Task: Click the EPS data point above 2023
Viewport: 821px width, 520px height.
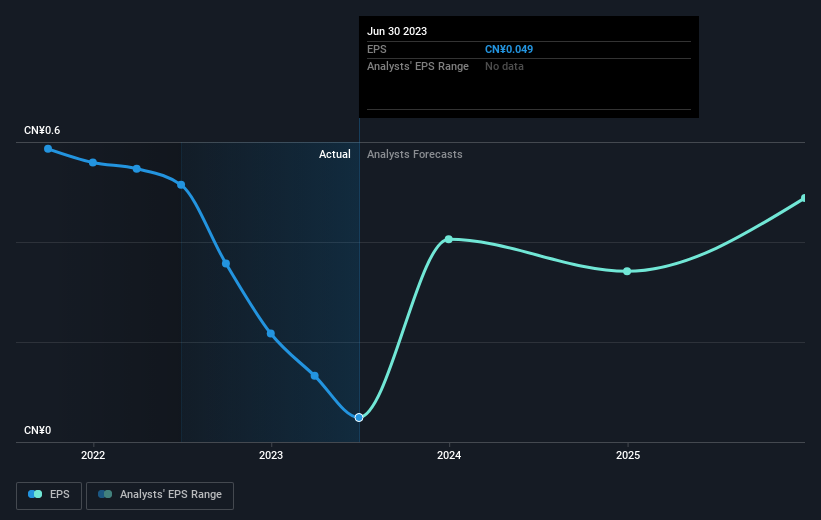Action: coord(271,334)
